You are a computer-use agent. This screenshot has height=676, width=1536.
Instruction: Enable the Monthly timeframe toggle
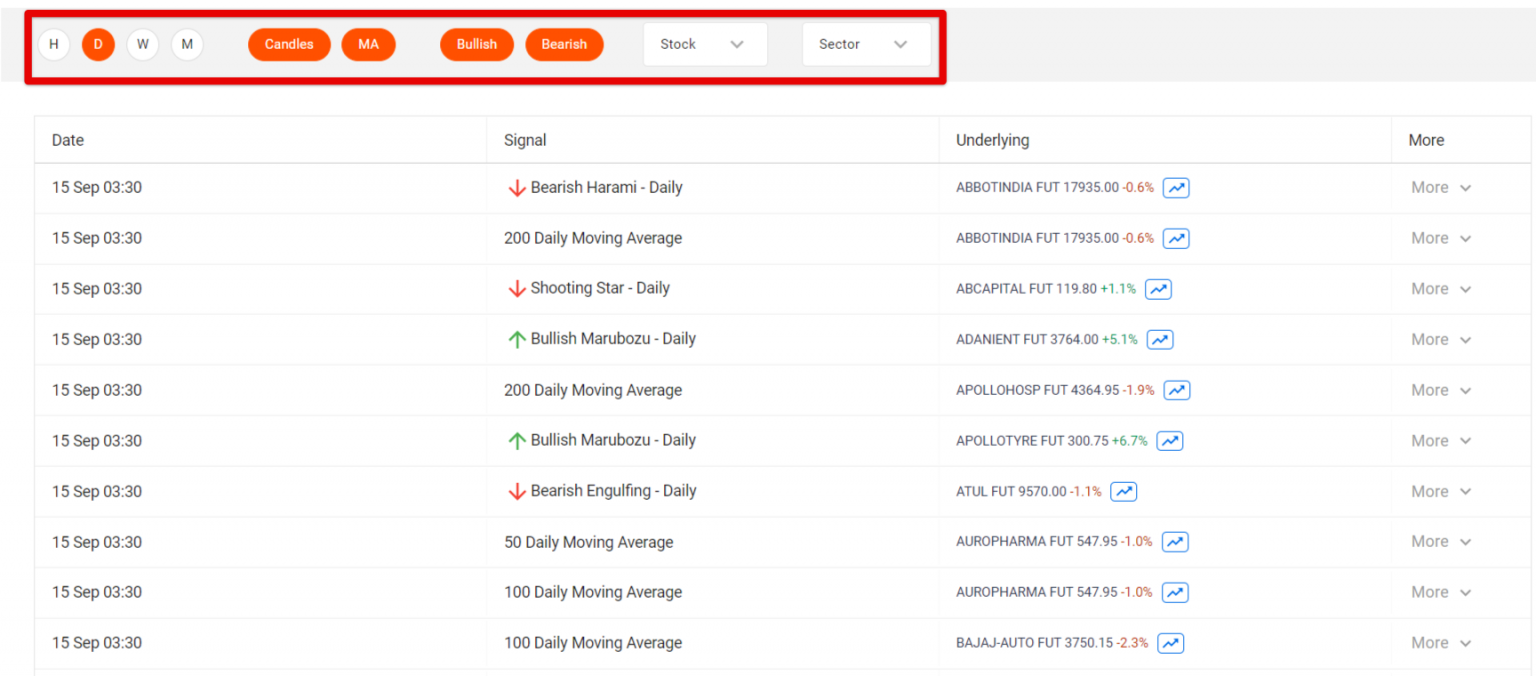187,44
